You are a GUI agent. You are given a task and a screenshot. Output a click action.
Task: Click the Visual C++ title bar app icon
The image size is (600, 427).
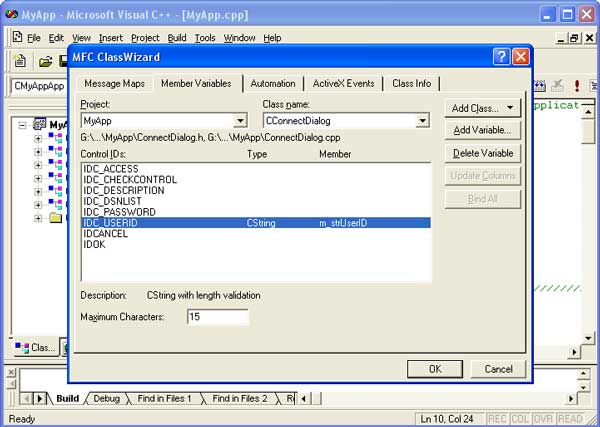point(11,15)
